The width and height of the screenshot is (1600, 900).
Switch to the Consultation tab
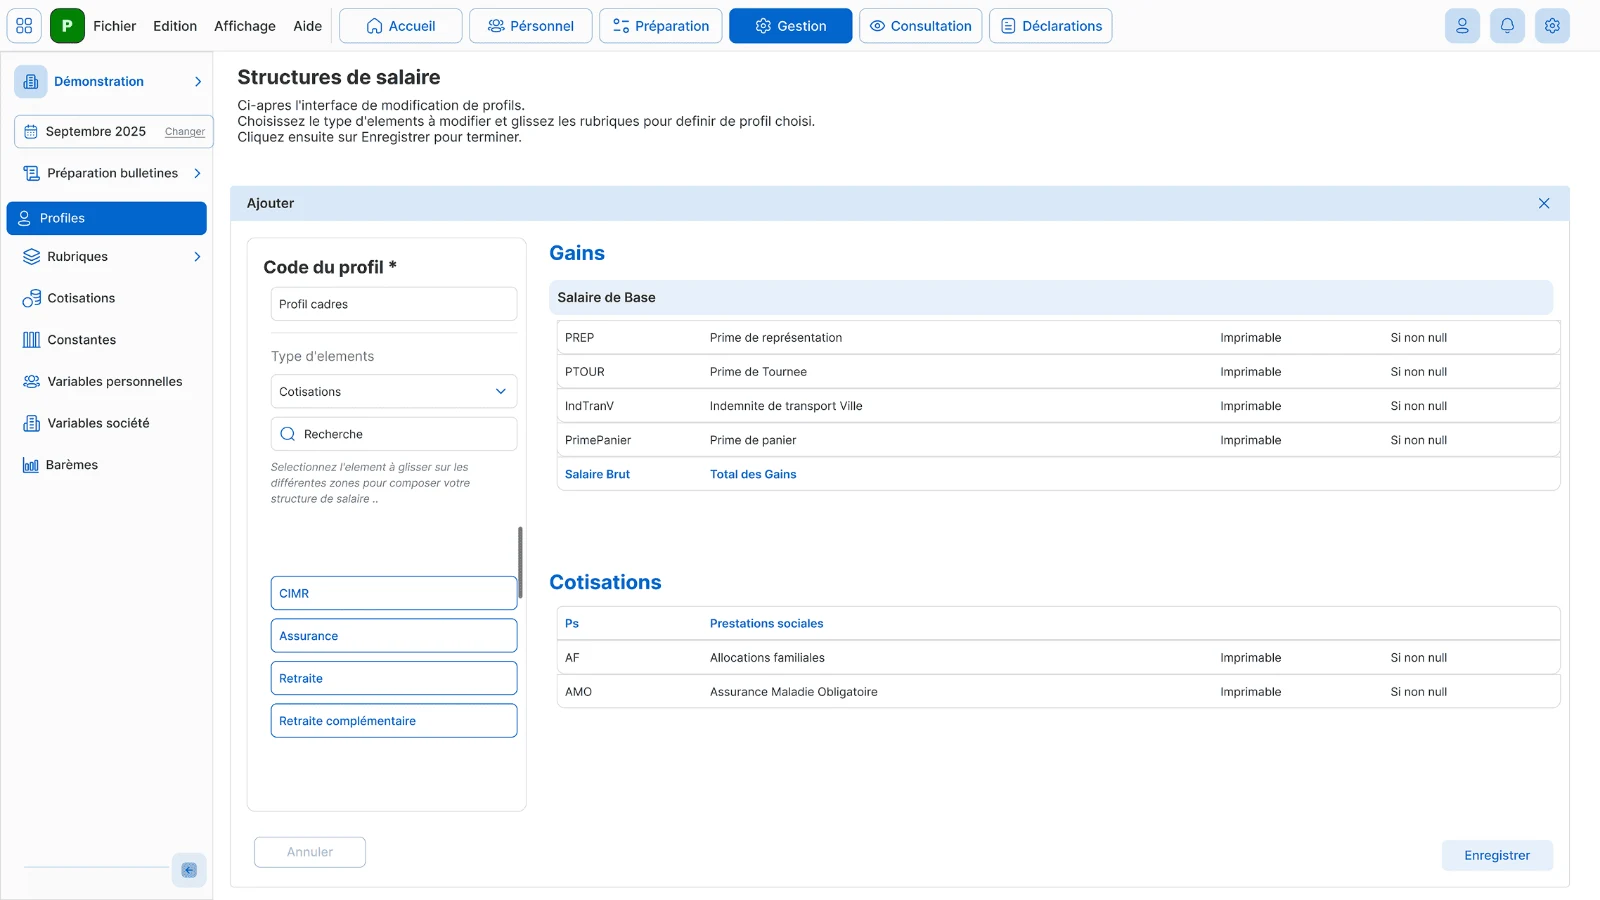tap(921, 26)
